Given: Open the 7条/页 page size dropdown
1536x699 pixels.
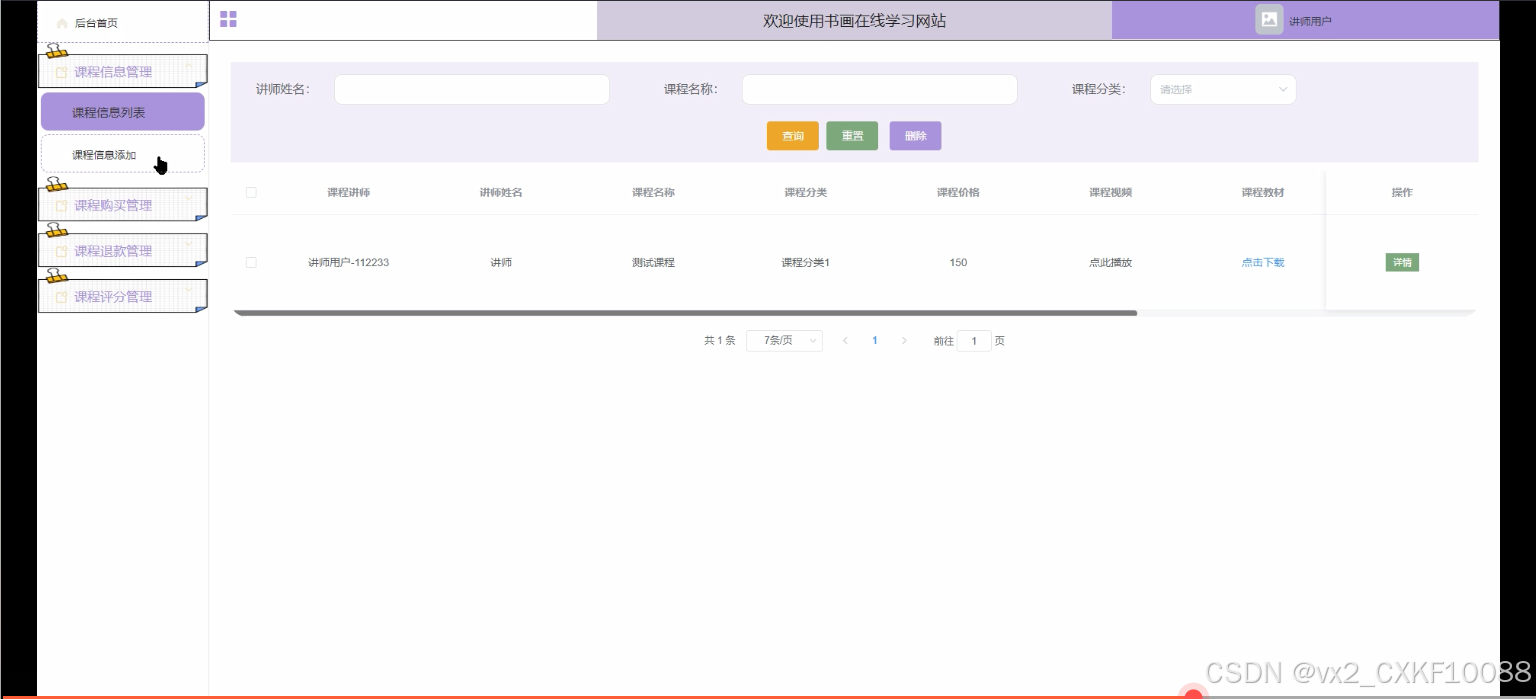Looking at the screenshot, I should [x=784, y=341].
